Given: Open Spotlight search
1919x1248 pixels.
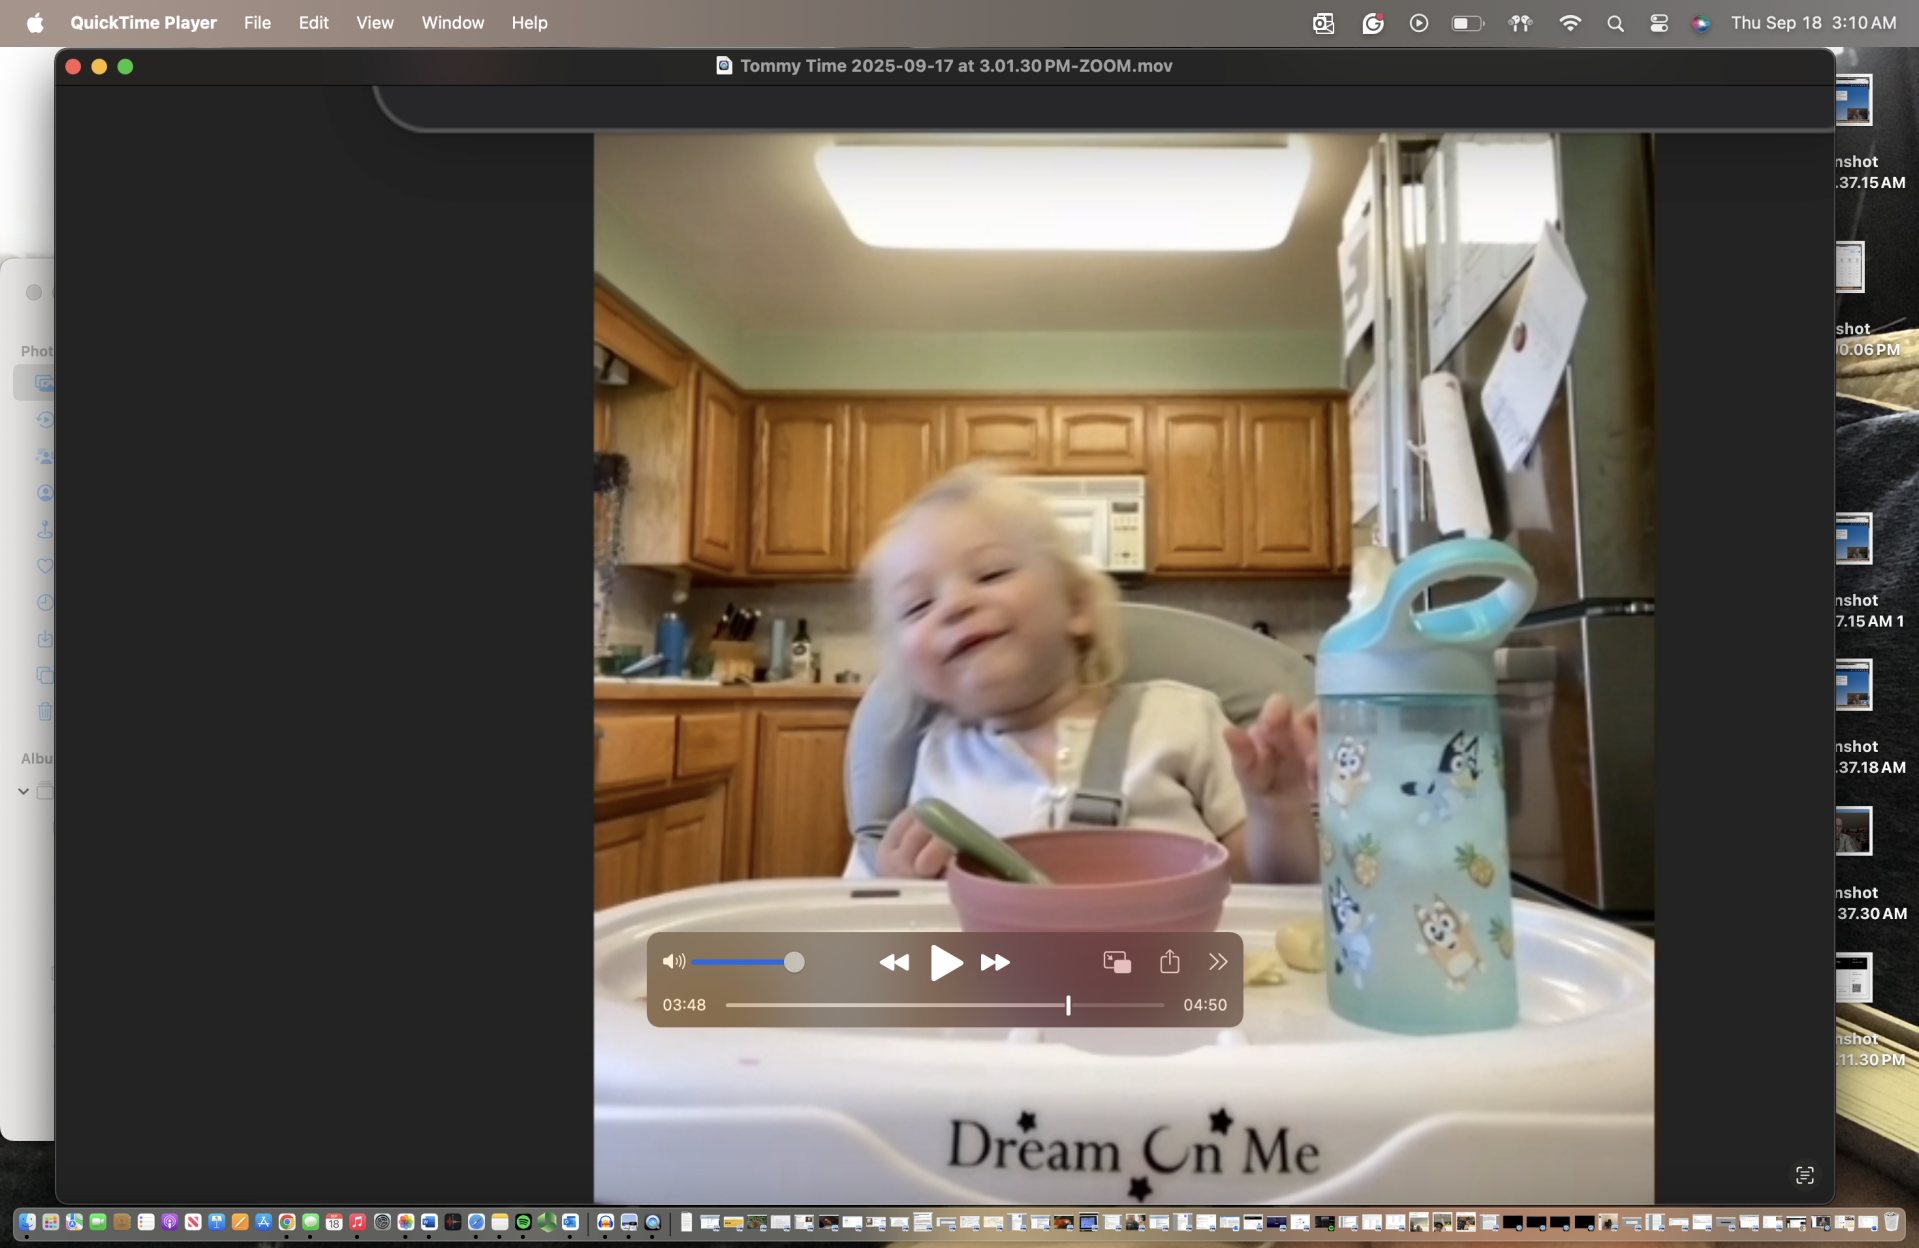Looking at the screenshot, I should [x=1615, y=23].
